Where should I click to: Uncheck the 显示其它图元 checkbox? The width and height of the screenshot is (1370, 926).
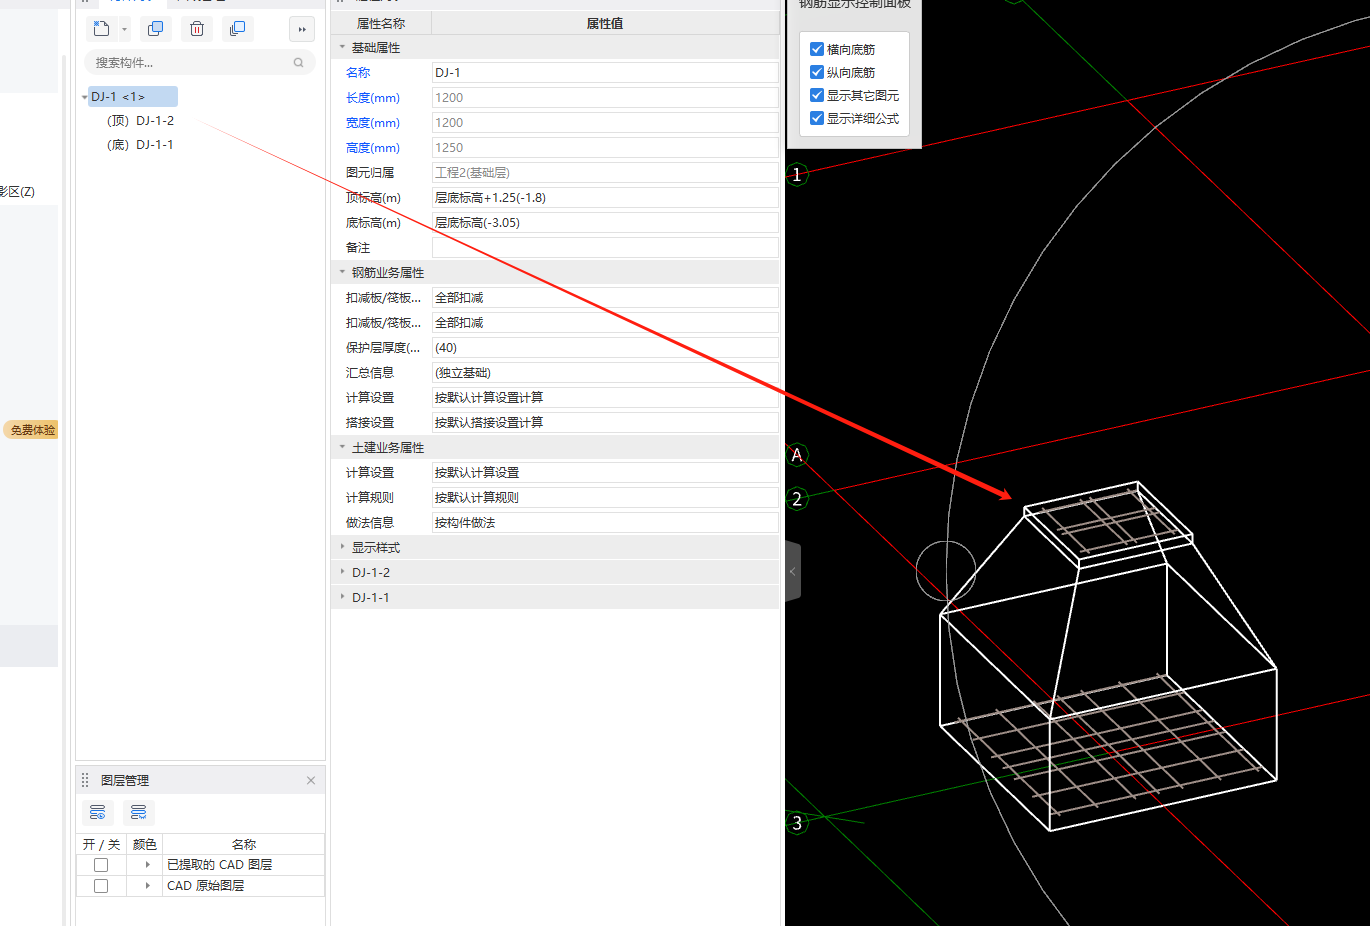coord(817,95)
